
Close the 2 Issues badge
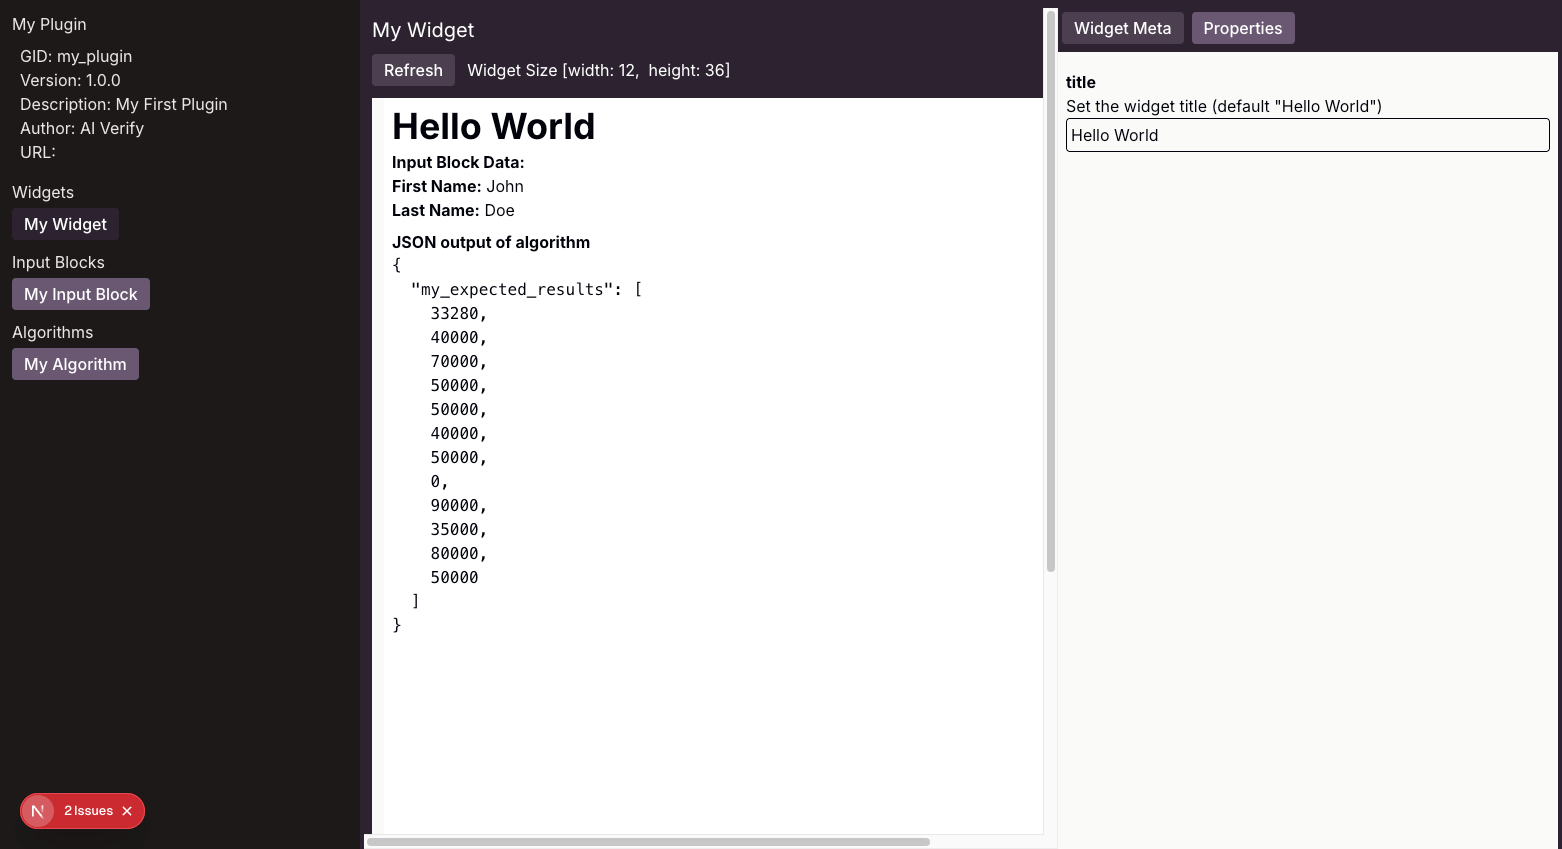click(x=127, y=811)
